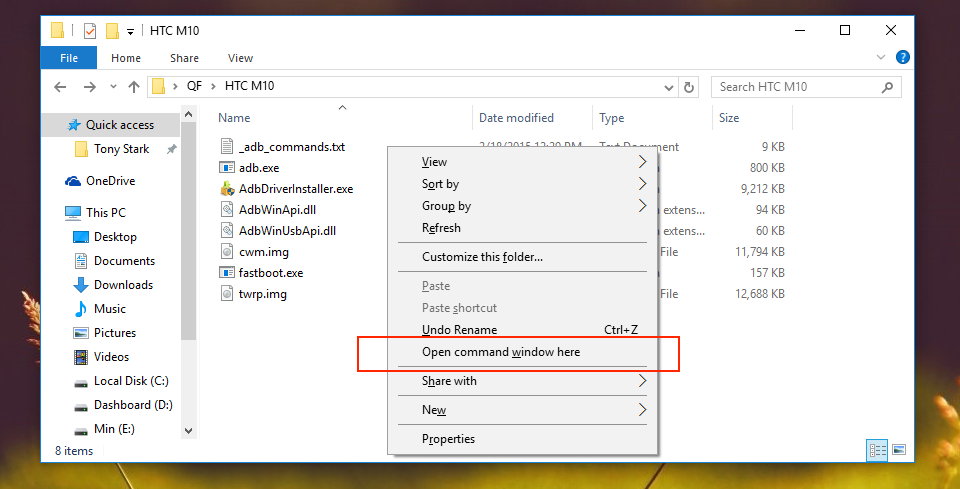960x489 pixels.
Task: Sort by the Type column header
Action: [611, 118]
